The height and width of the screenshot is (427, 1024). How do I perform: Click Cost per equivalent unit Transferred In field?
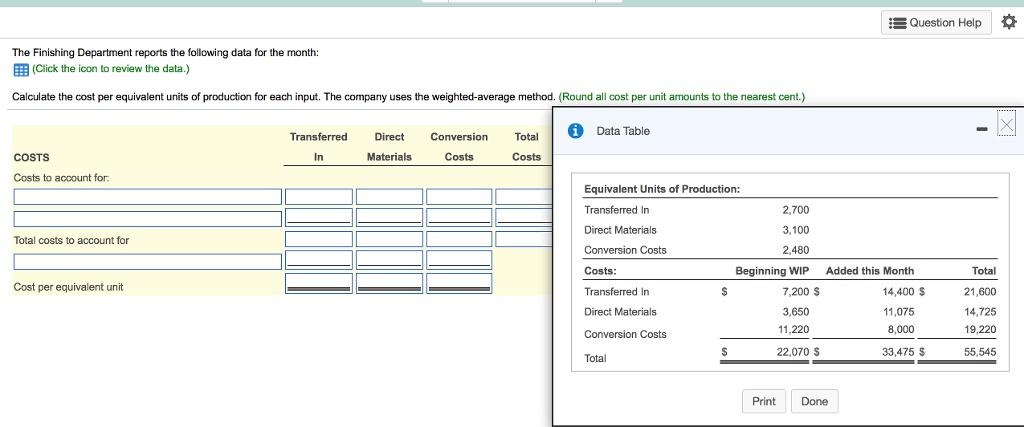[x=319, y=284]
